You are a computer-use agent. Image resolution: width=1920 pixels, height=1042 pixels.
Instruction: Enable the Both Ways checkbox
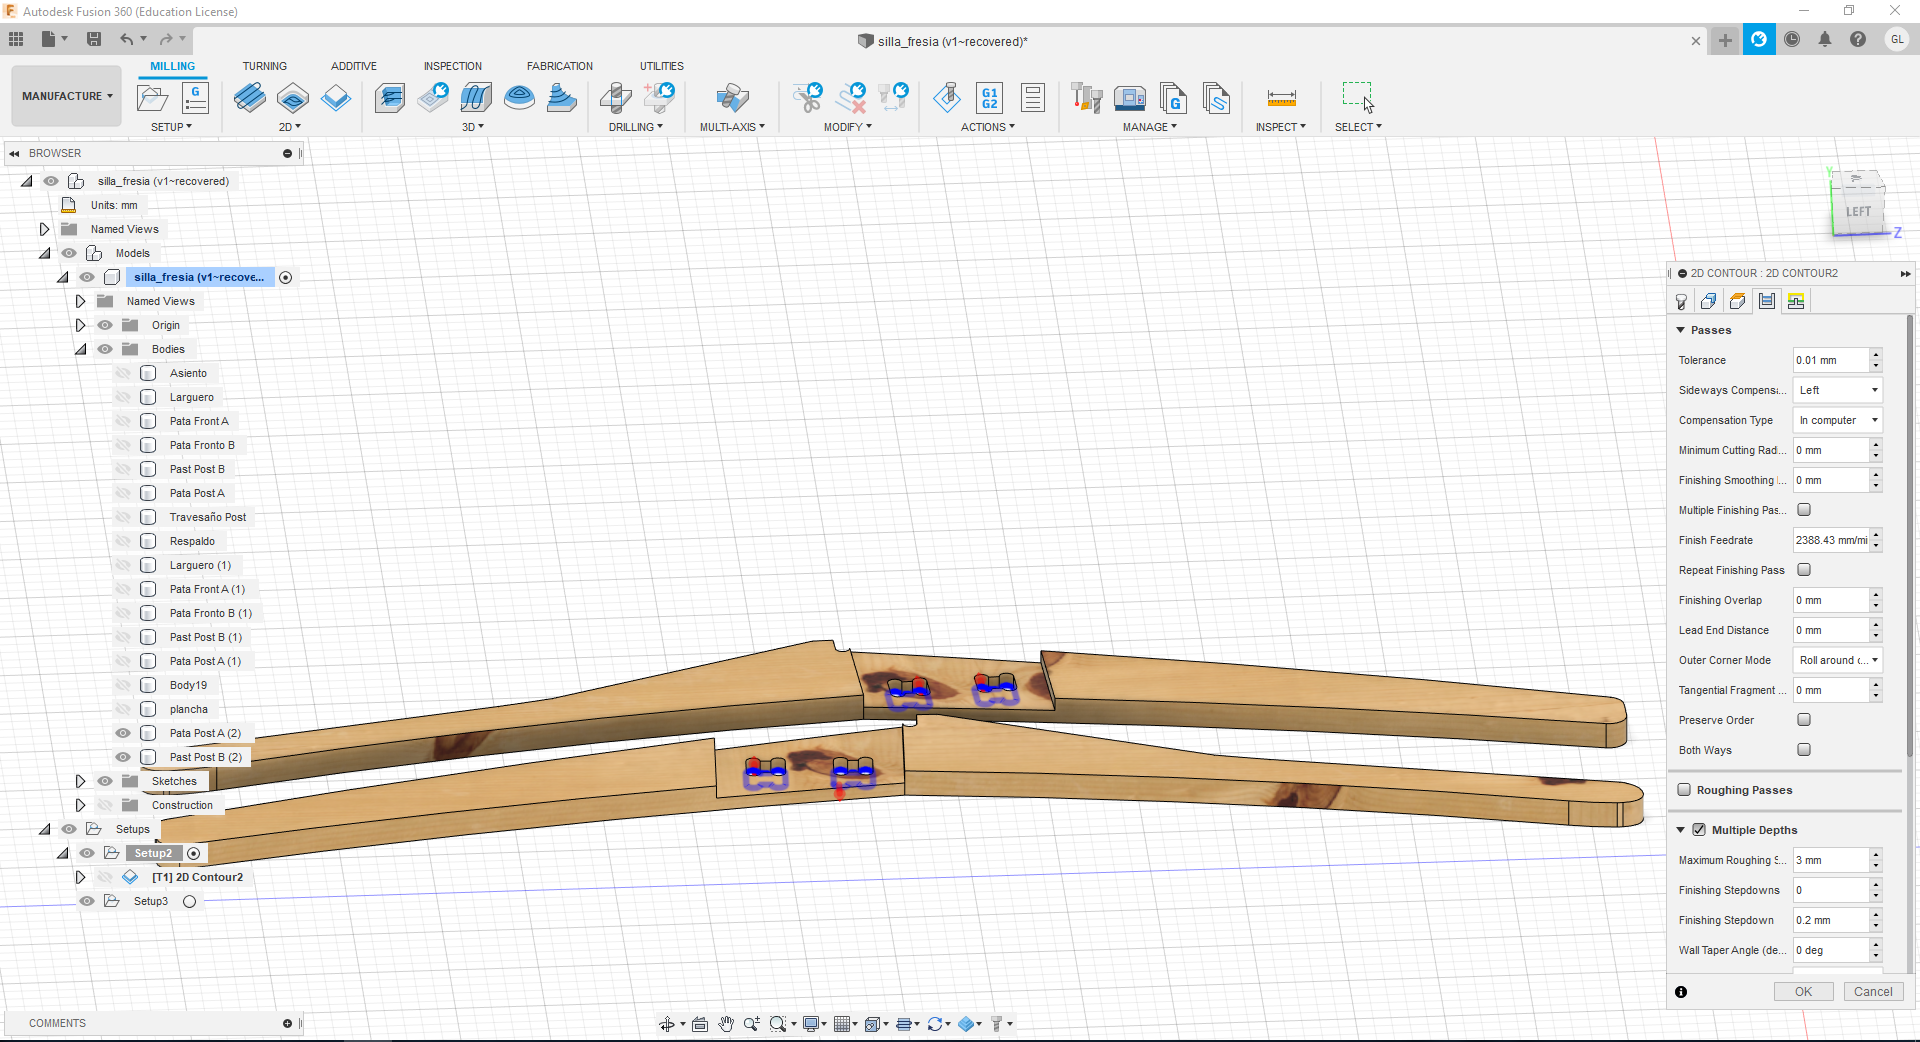pos(1804,750)
